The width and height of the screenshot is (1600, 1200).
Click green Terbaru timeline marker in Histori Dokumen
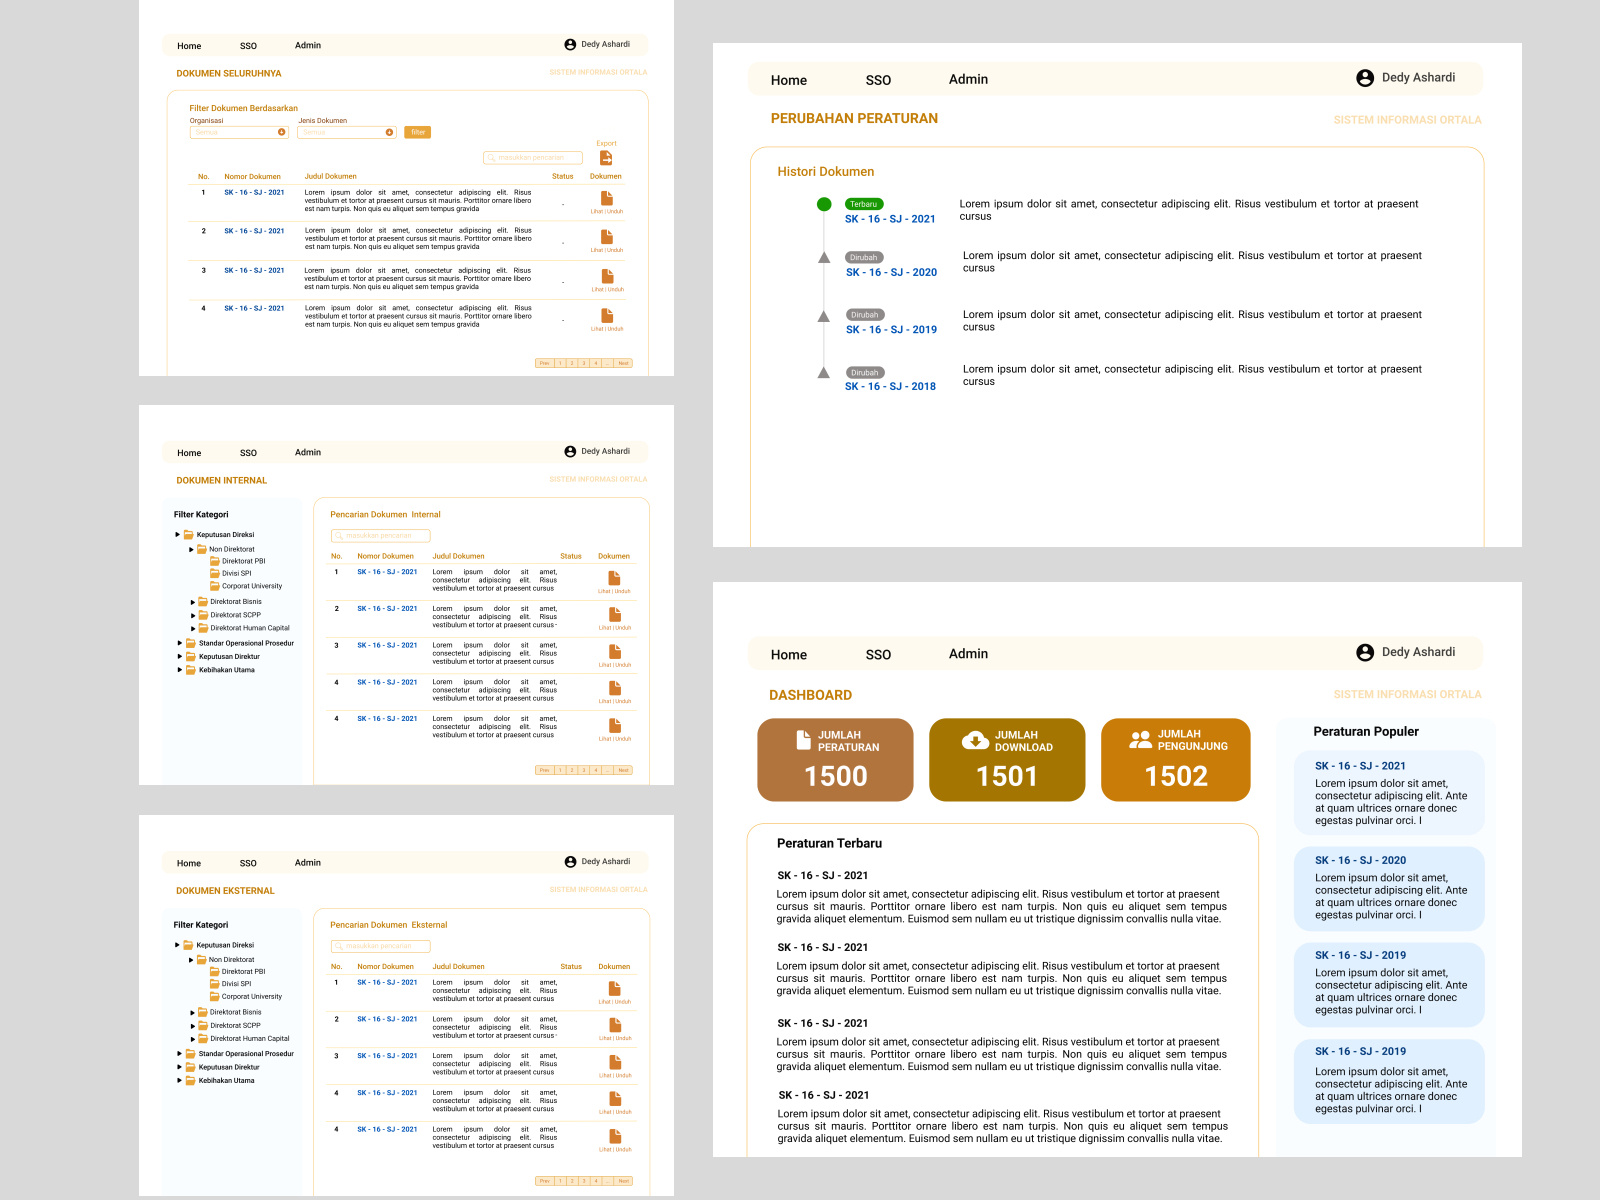[x=824, y=204]
